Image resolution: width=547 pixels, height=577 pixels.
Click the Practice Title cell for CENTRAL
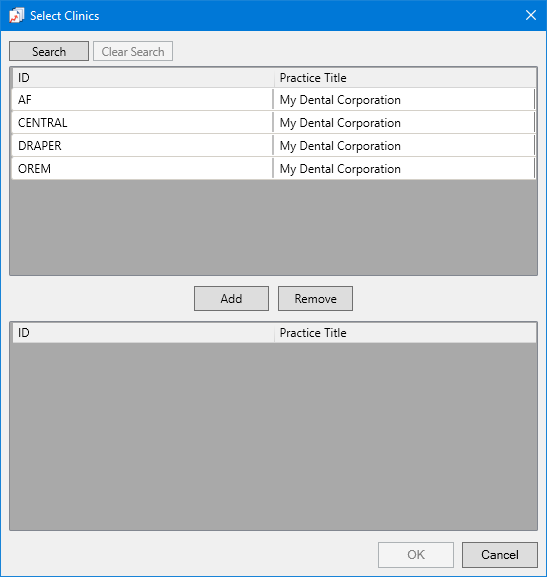coord(404,123)
